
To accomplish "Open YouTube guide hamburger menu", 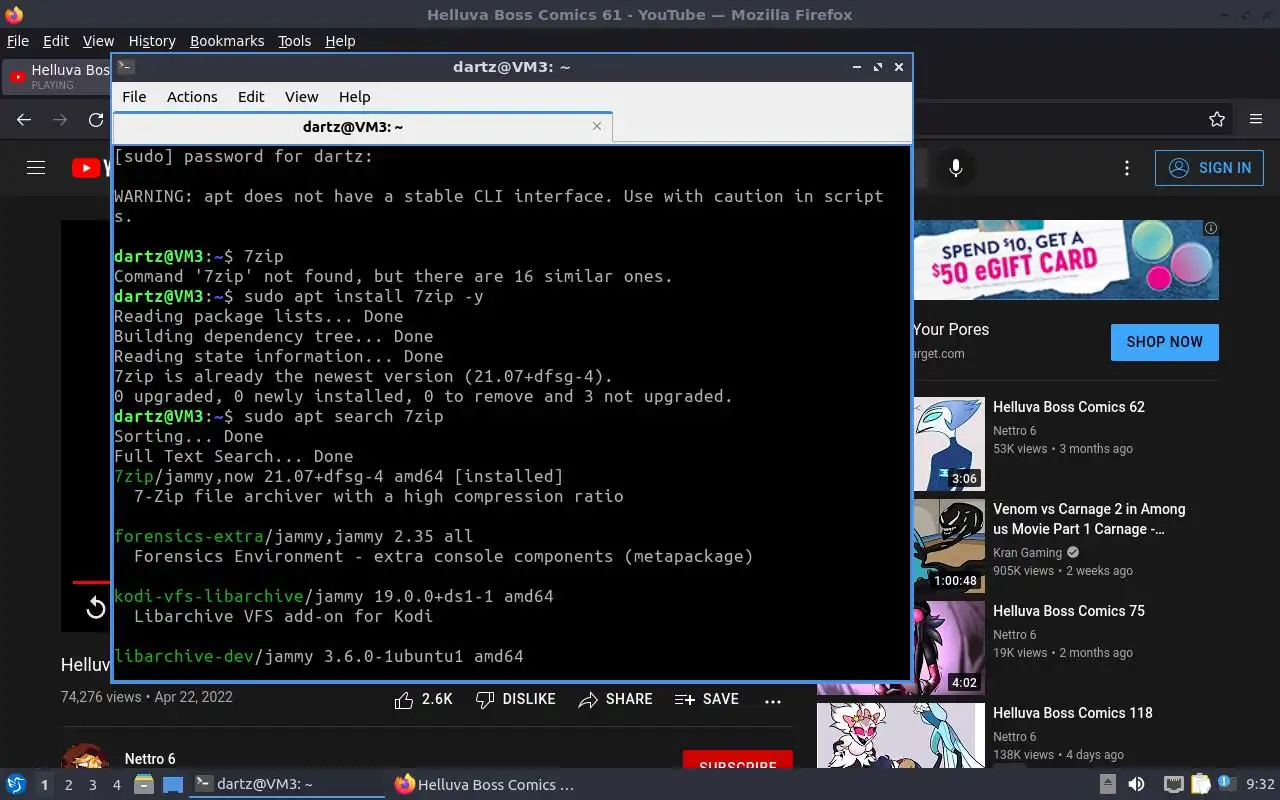I will click(36, 168).
